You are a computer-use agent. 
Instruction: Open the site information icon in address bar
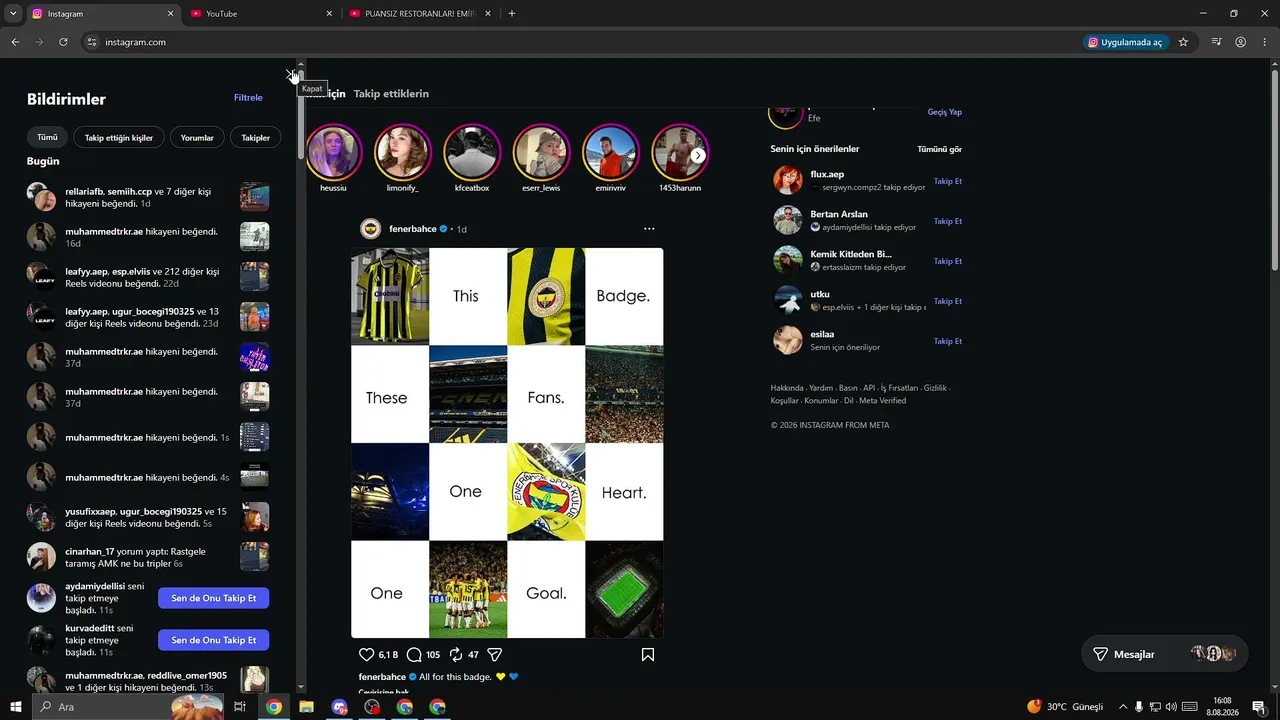[x=91, y=42]
